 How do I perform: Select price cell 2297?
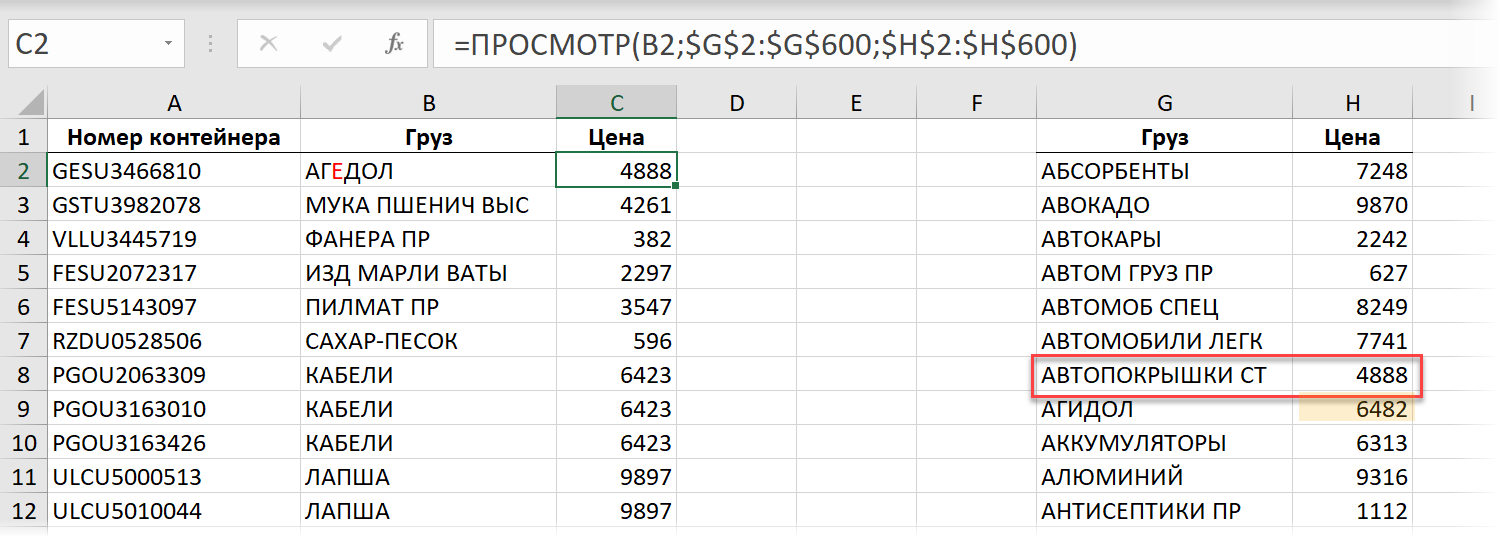(617, 273)
